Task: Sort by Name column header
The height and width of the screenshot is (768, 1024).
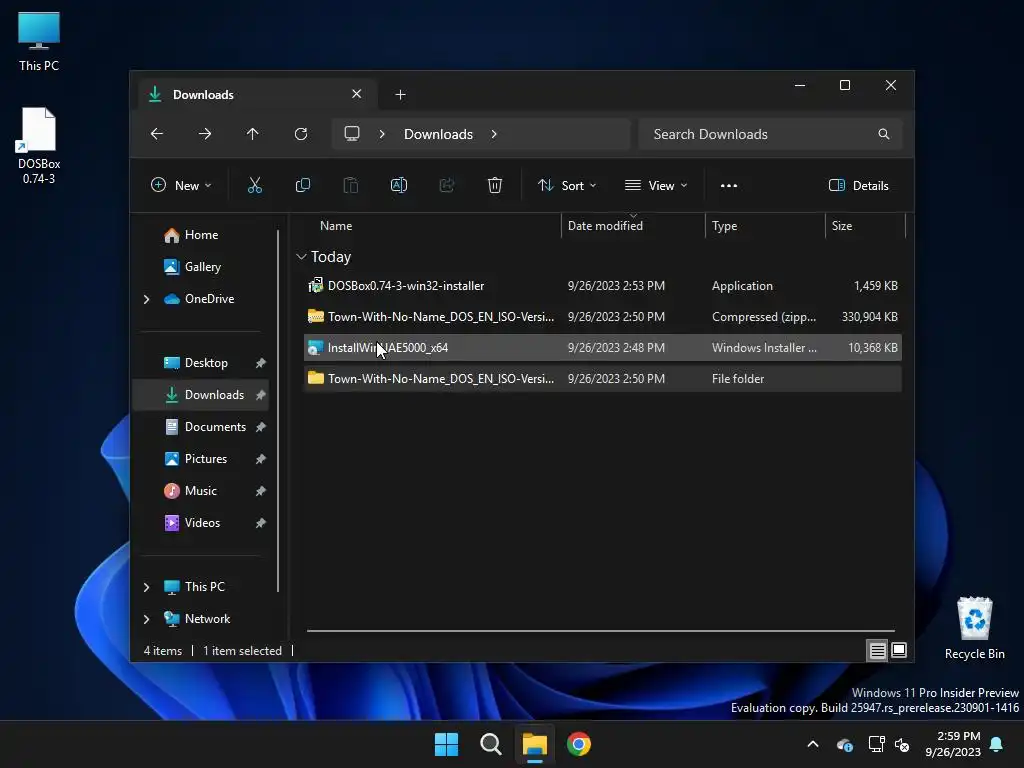Action: pos(336,226)
